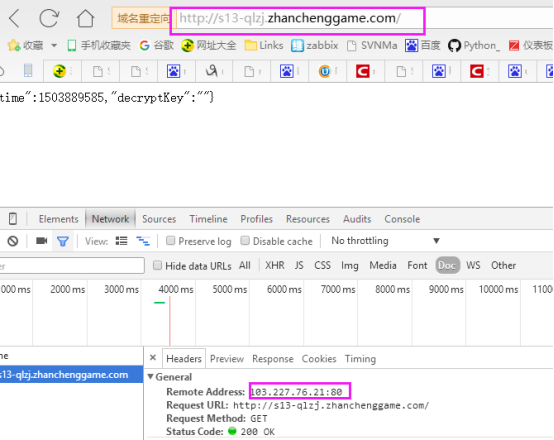The image size is (554, 440).
Task: Open the 收藏 favorites star bookmark
Action: (x=25, y=45)
